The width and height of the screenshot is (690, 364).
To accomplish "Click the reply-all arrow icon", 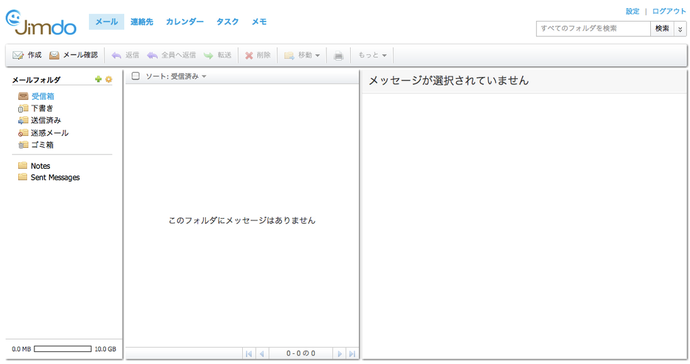I will point(152,55).
